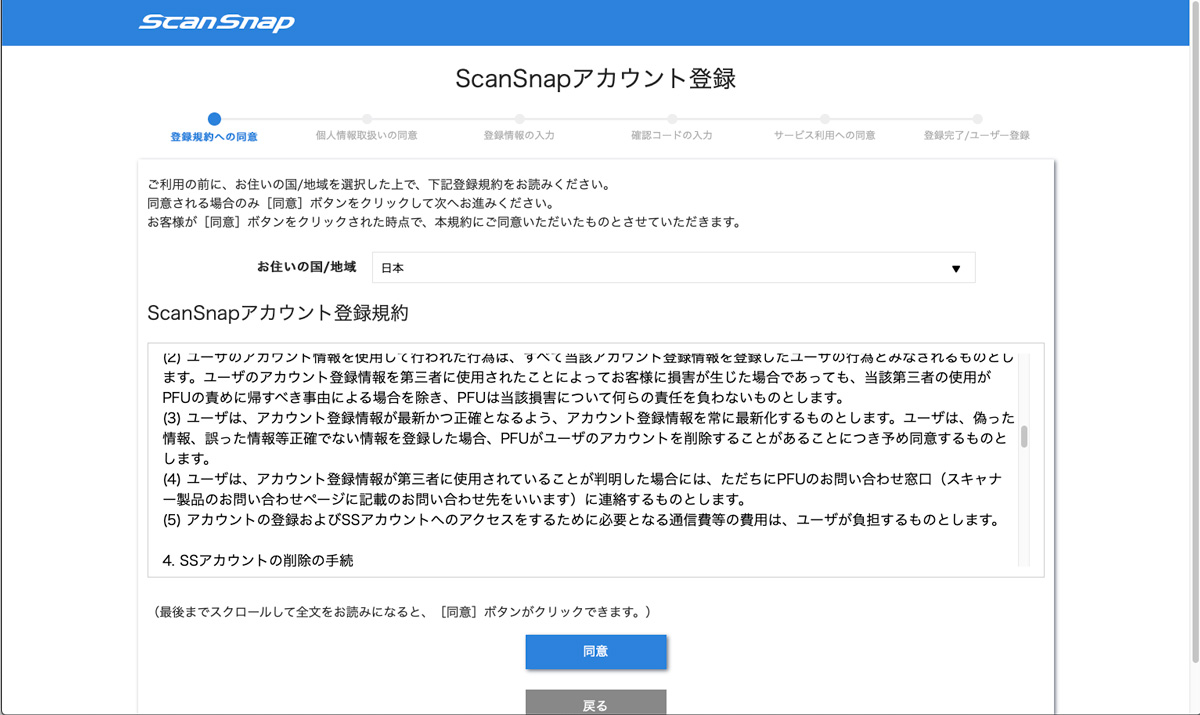Click the heading 4. SSアカウントの削除の手続

pyautogui.click(x=258, y=561)
